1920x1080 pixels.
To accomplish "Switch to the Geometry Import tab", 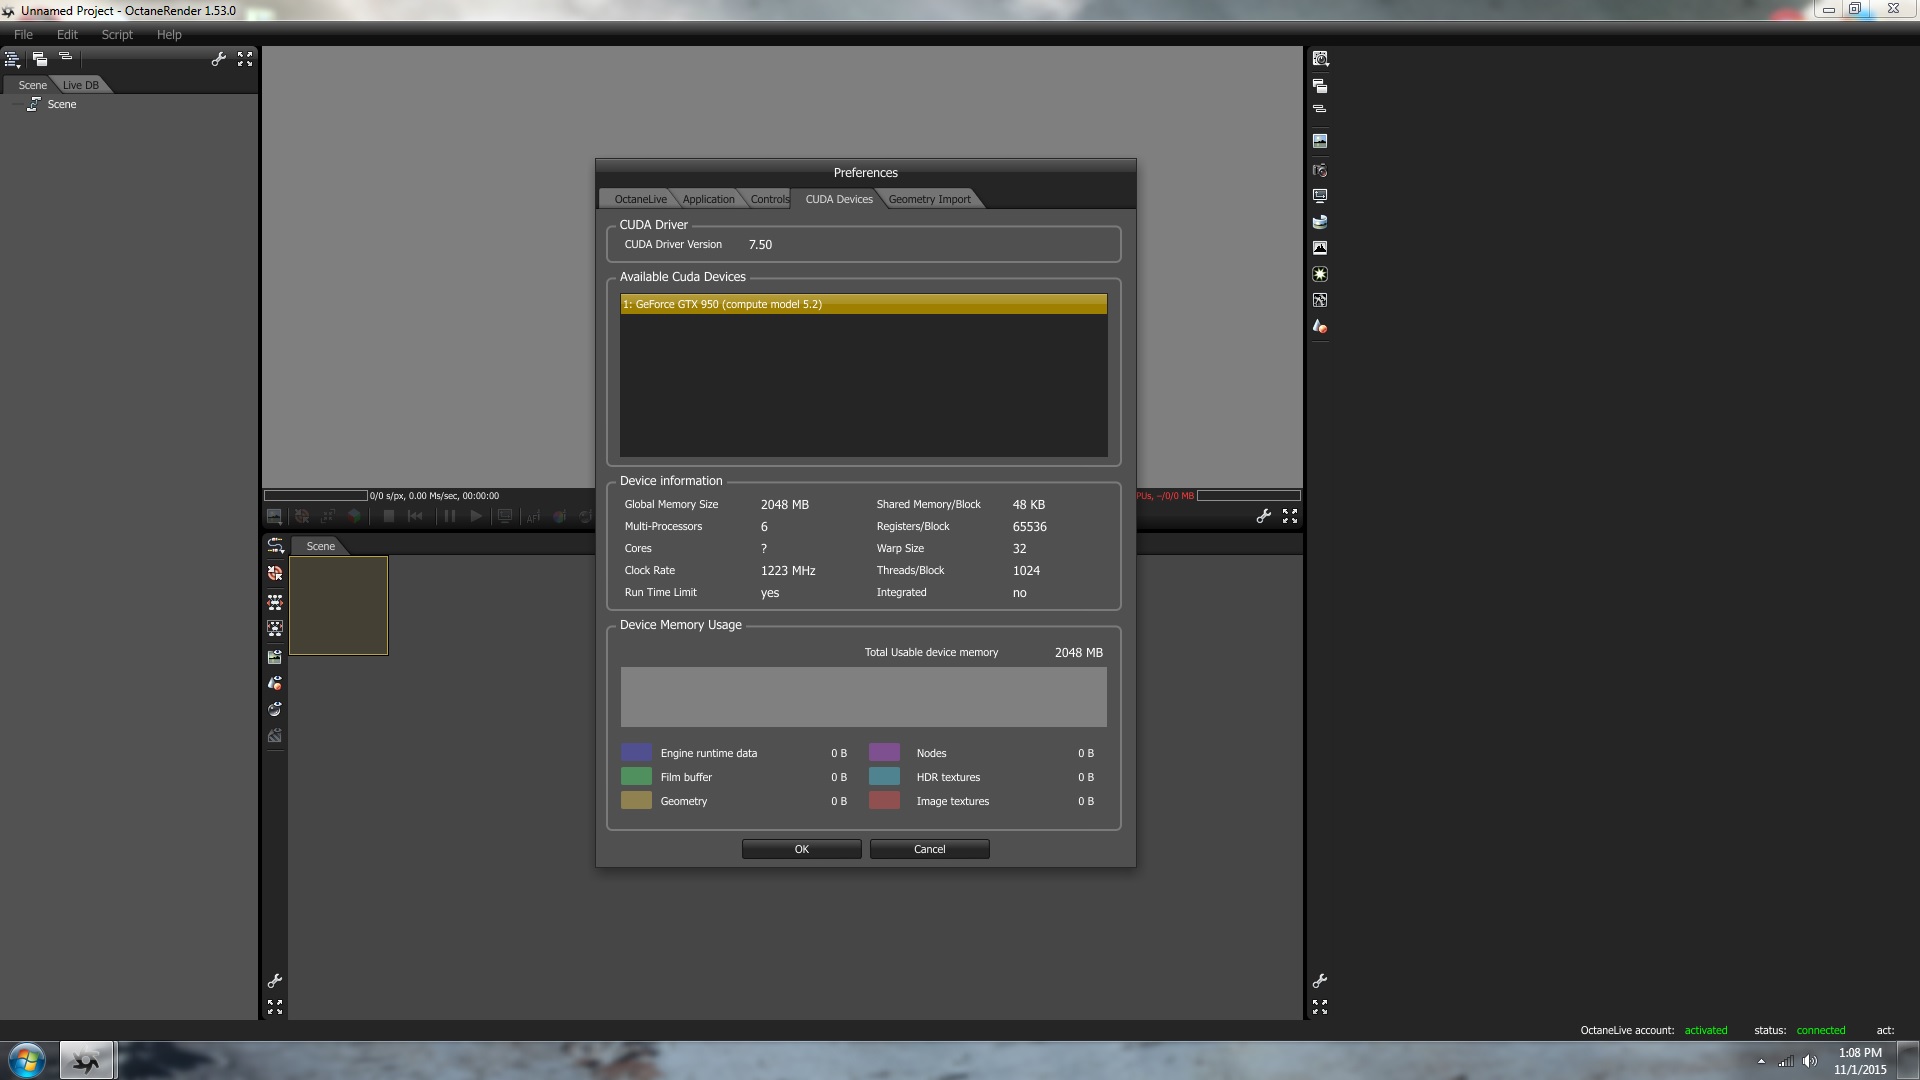I will point(929,199).
